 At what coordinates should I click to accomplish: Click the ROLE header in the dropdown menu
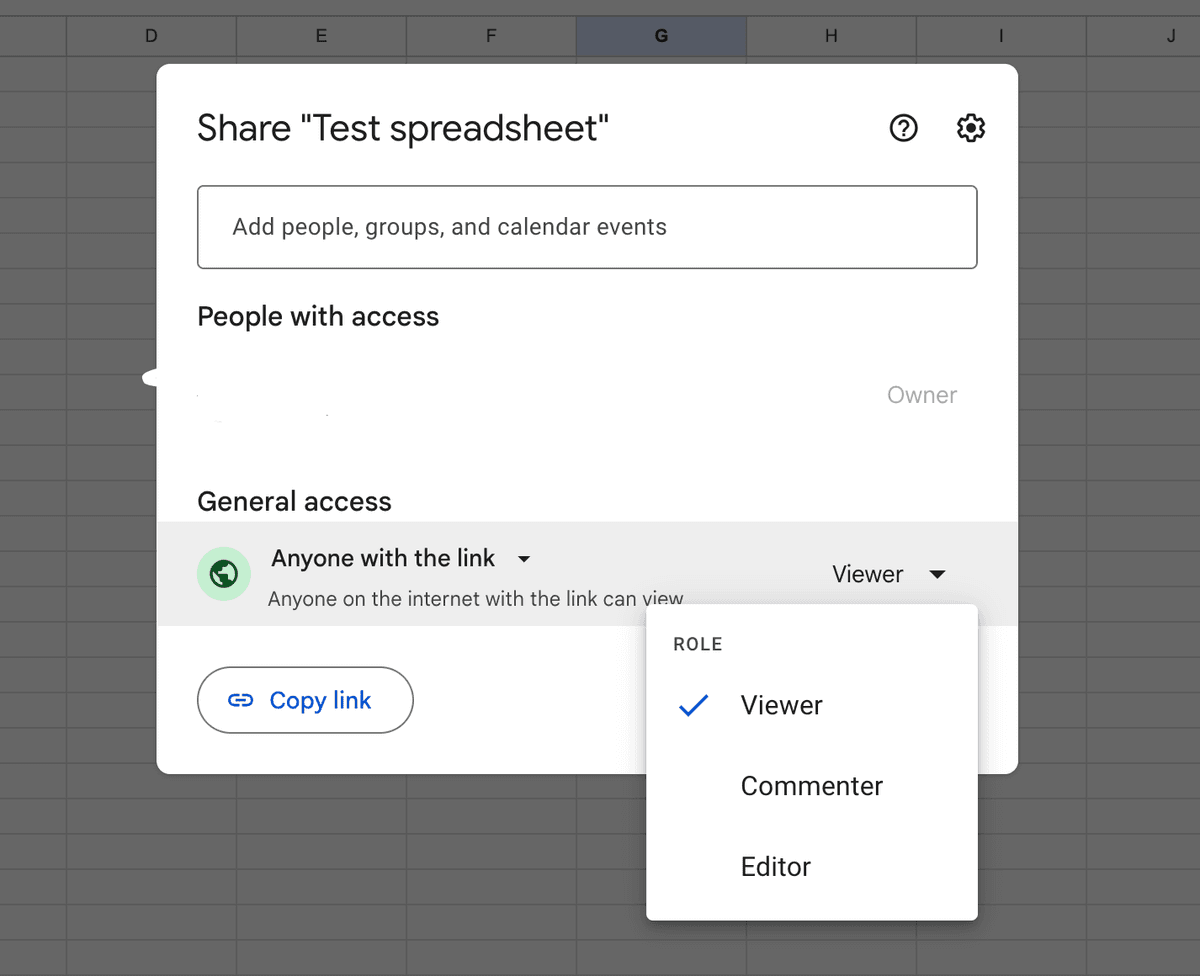click(x=697, y=644)
